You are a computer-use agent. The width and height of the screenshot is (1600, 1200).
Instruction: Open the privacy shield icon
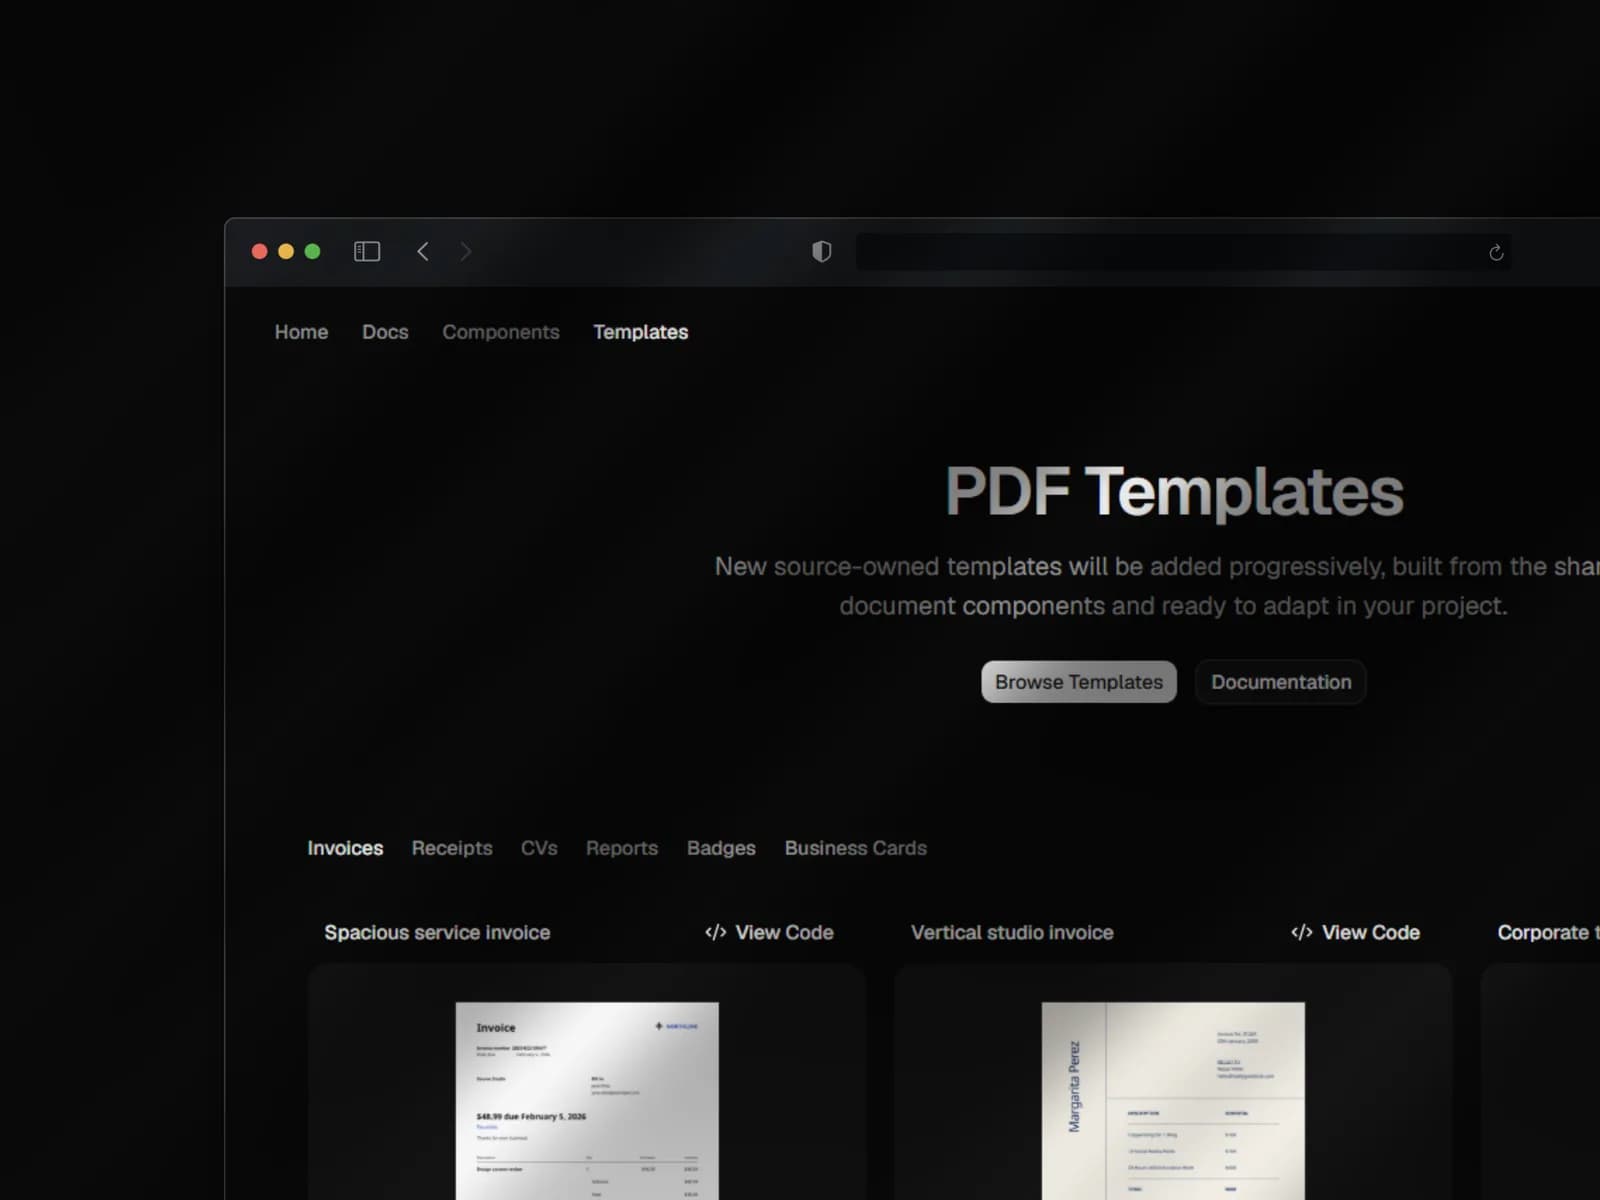click(x=822, y=252)
